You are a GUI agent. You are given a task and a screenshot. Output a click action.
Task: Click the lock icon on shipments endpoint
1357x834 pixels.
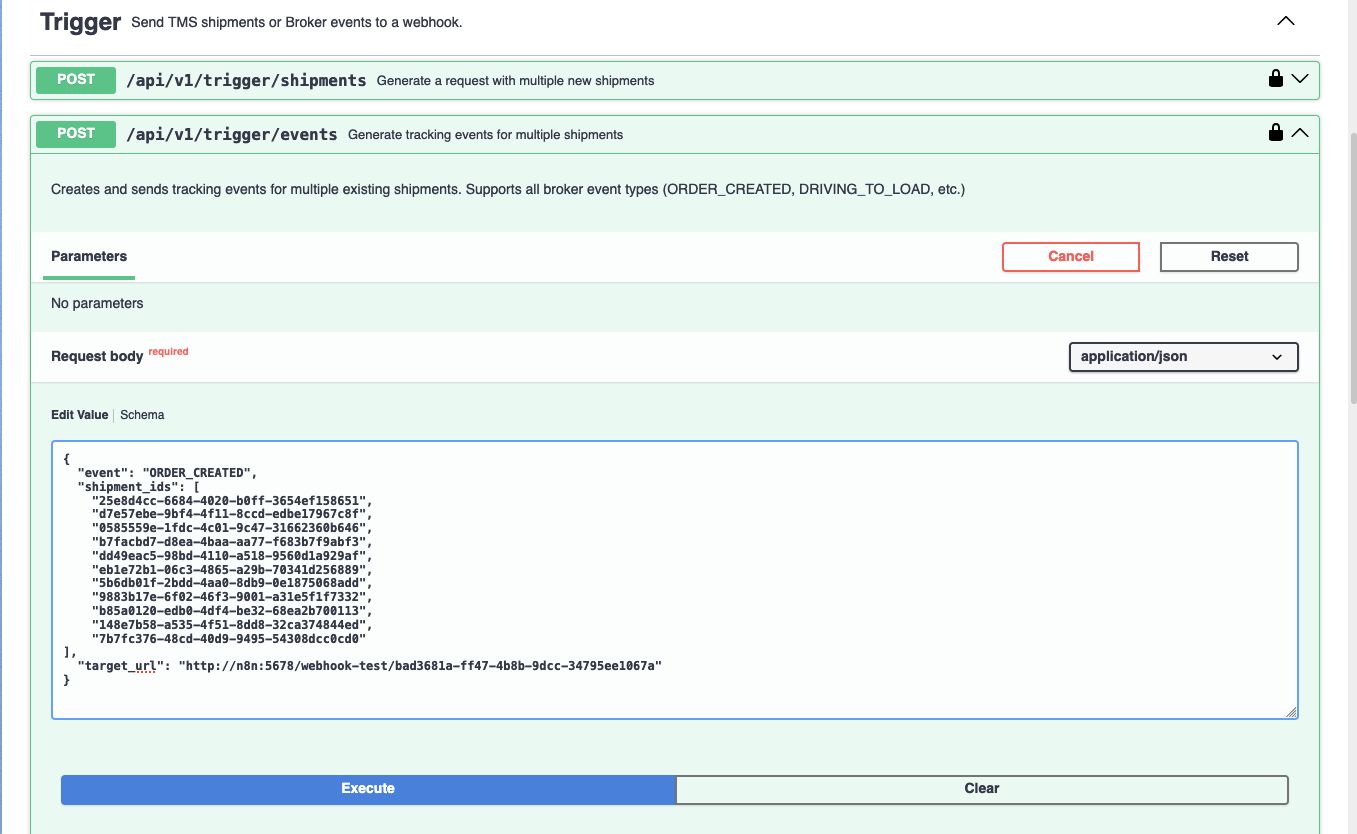pos(1275,79)
